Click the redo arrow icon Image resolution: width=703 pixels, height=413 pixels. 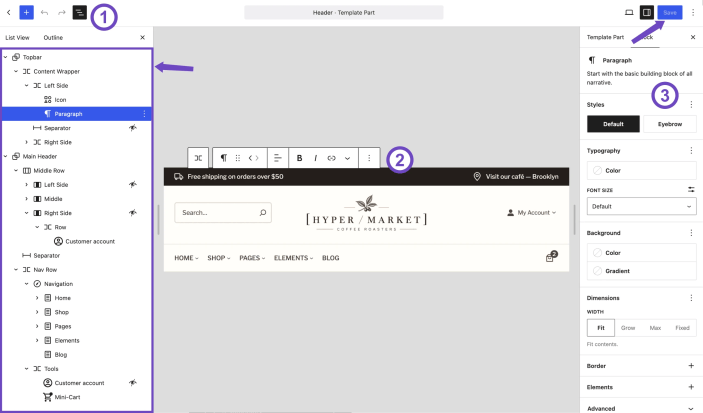(62, 13)
